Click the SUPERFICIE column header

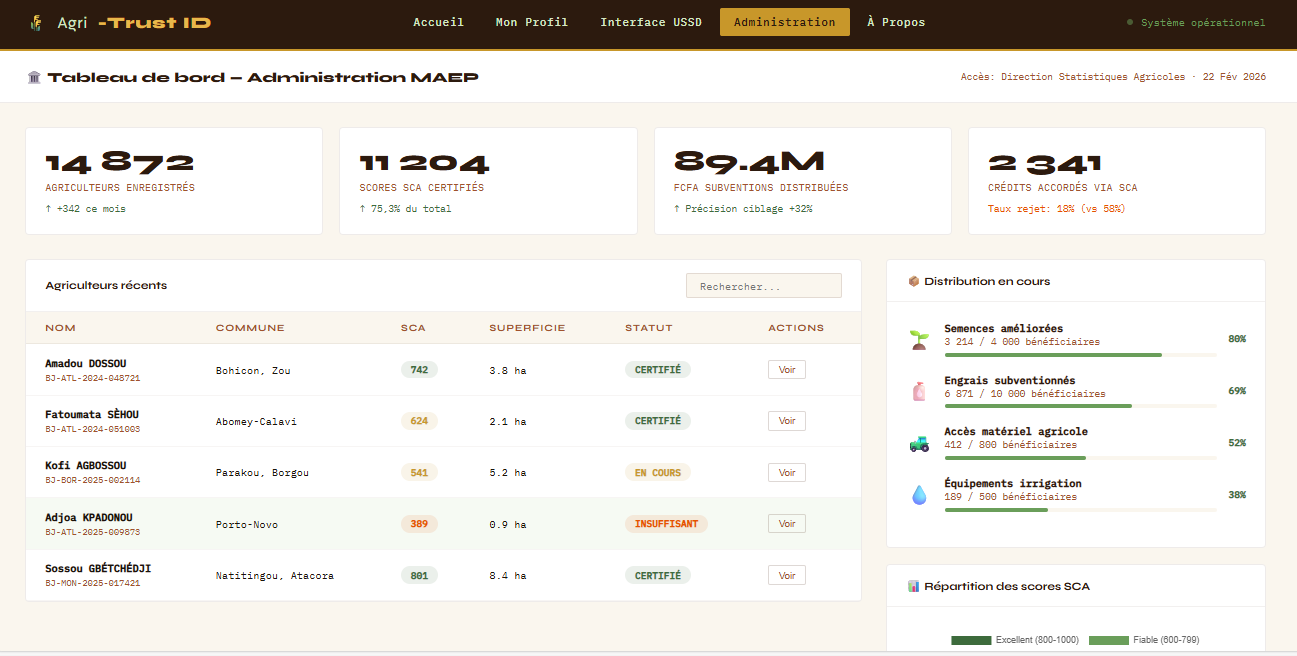pyautogui.click(x=527, y=328)
